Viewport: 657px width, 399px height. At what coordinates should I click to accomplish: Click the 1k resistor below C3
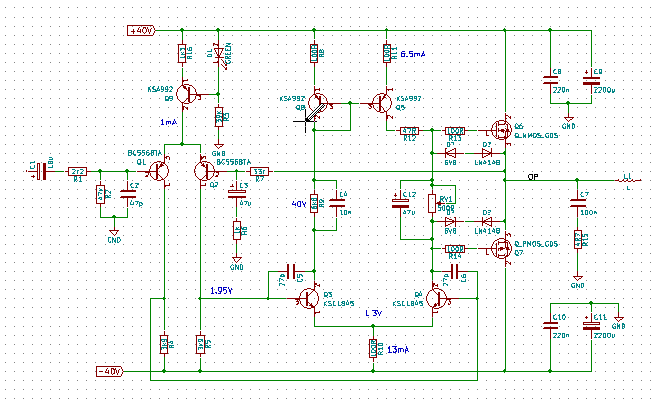[x=237, y=231]
